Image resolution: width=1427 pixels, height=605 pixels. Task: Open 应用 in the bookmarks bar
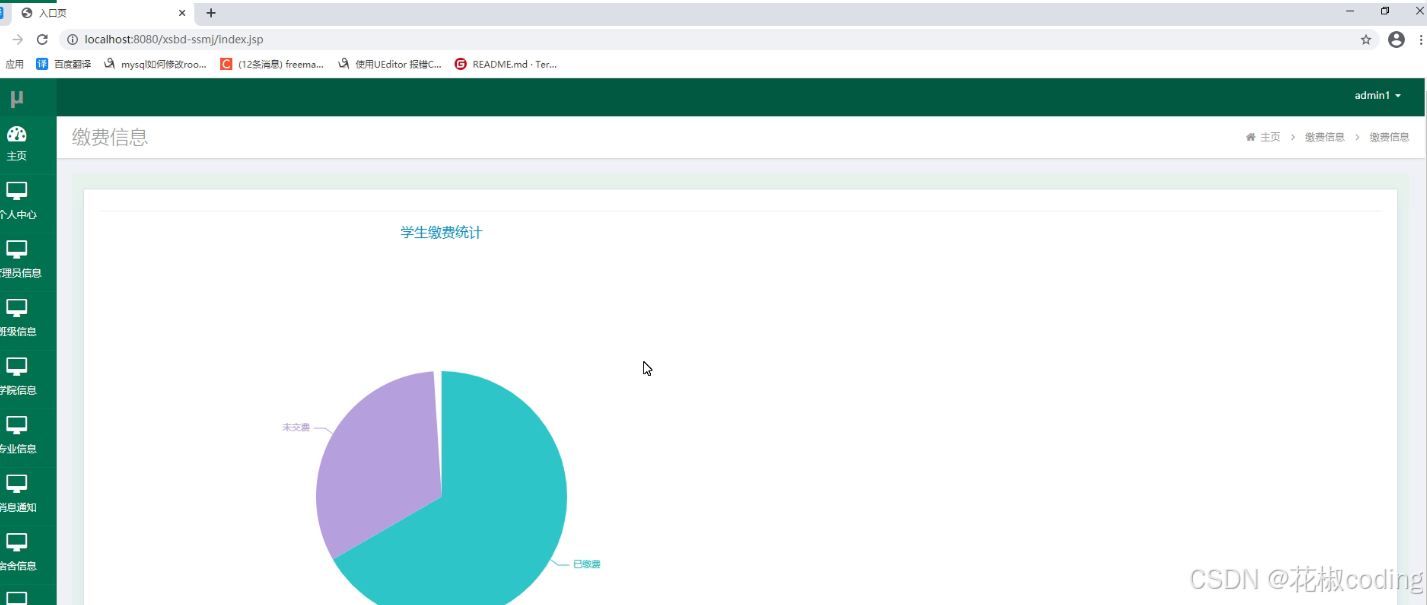click(15, 63)
